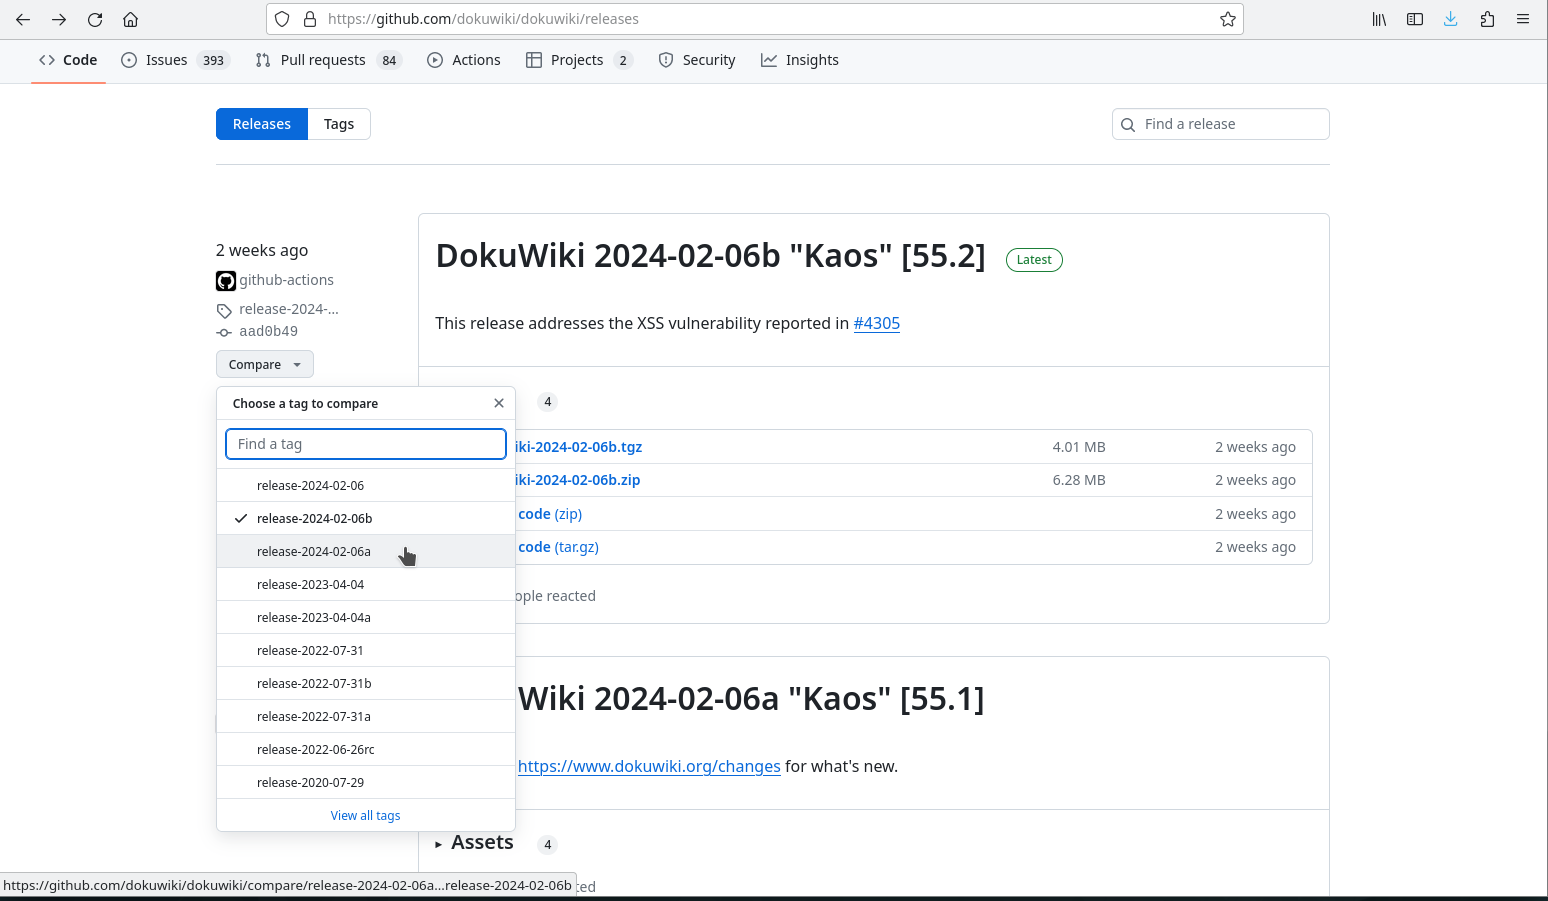The height and width of the screenshot is (901, 1548).
Task: Click the View all tags link
Action: [365, 816]
